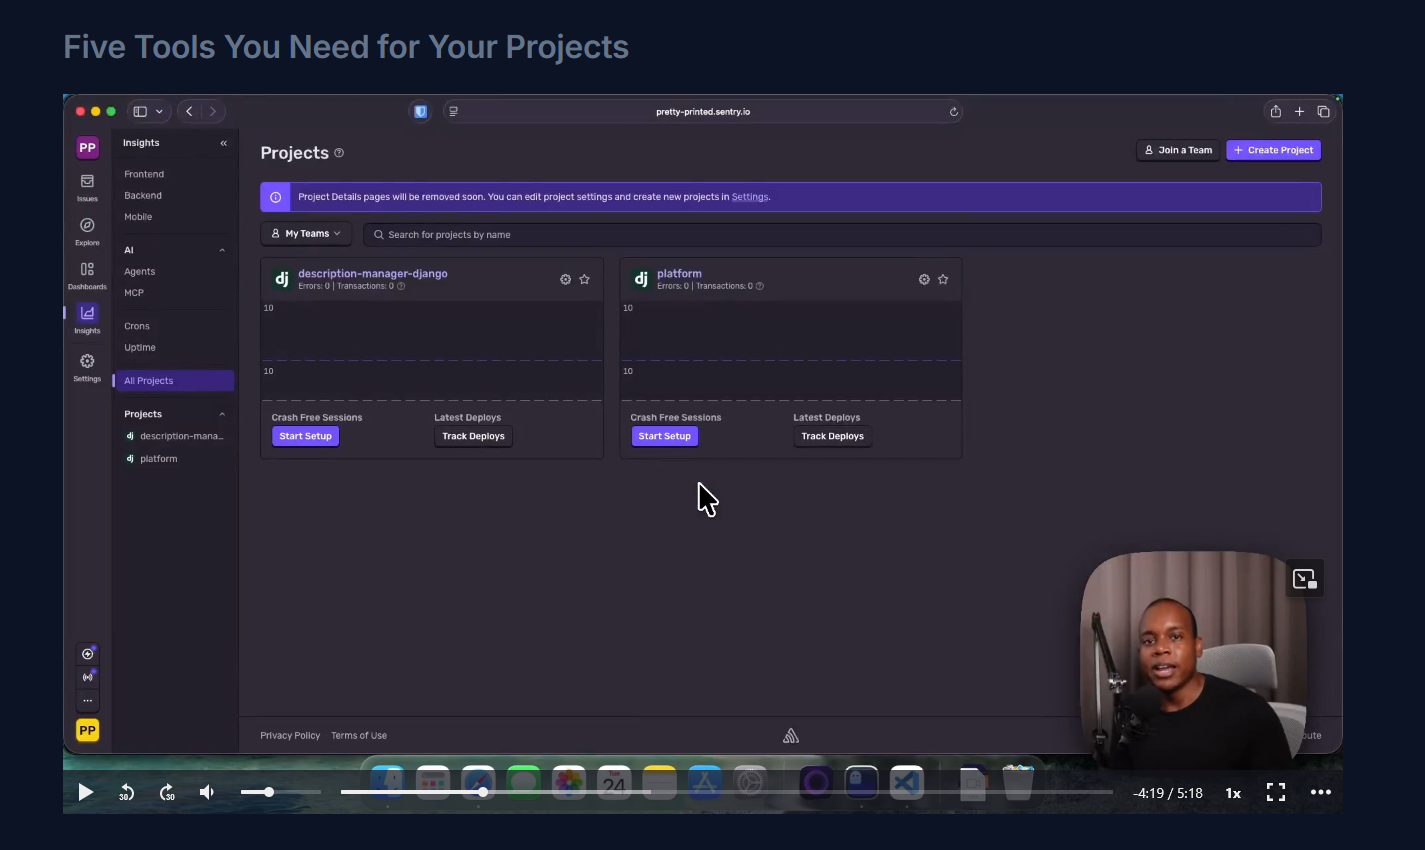Seek on the video progress bar
This screenshot has width=1425, height=850.
[726, 792]
